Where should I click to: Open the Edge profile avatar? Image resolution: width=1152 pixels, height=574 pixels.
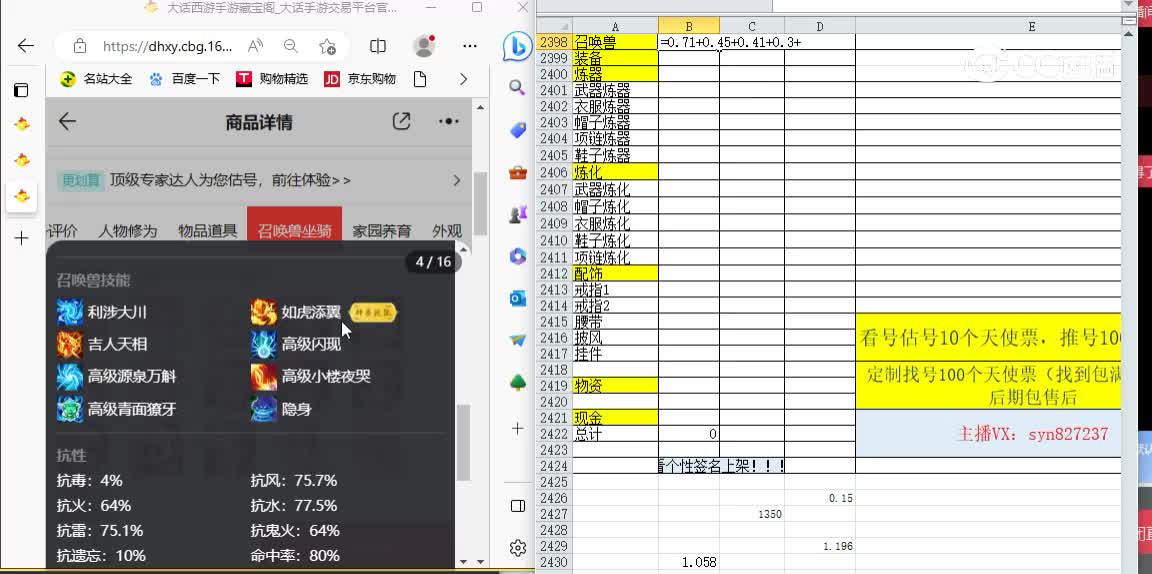click(x=425, y=46)
